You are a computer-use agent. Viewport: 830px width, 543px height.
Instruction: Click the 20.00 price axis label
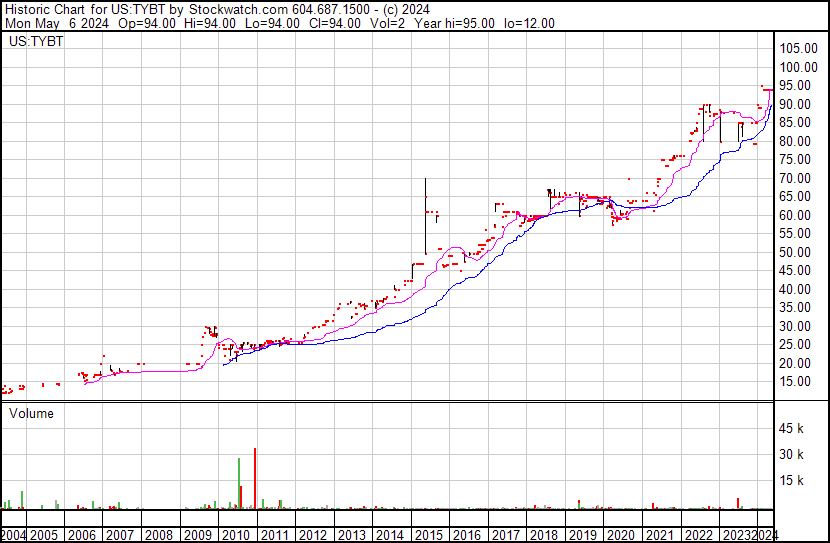pos(795,364)
